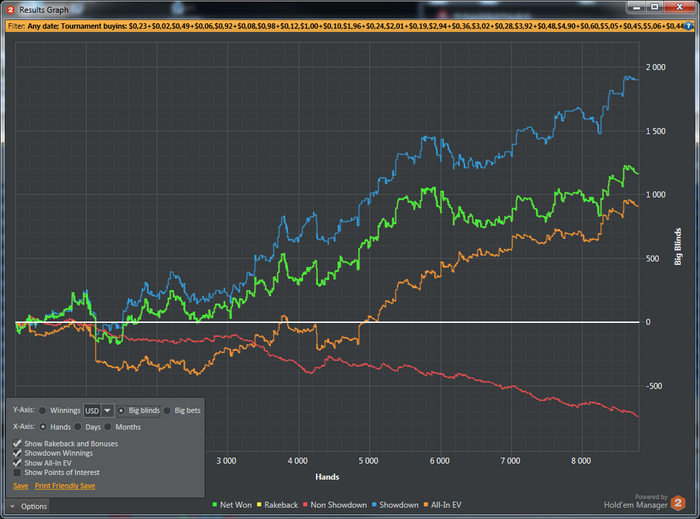
Task: Click the Save link
Action: pos(21,486)
